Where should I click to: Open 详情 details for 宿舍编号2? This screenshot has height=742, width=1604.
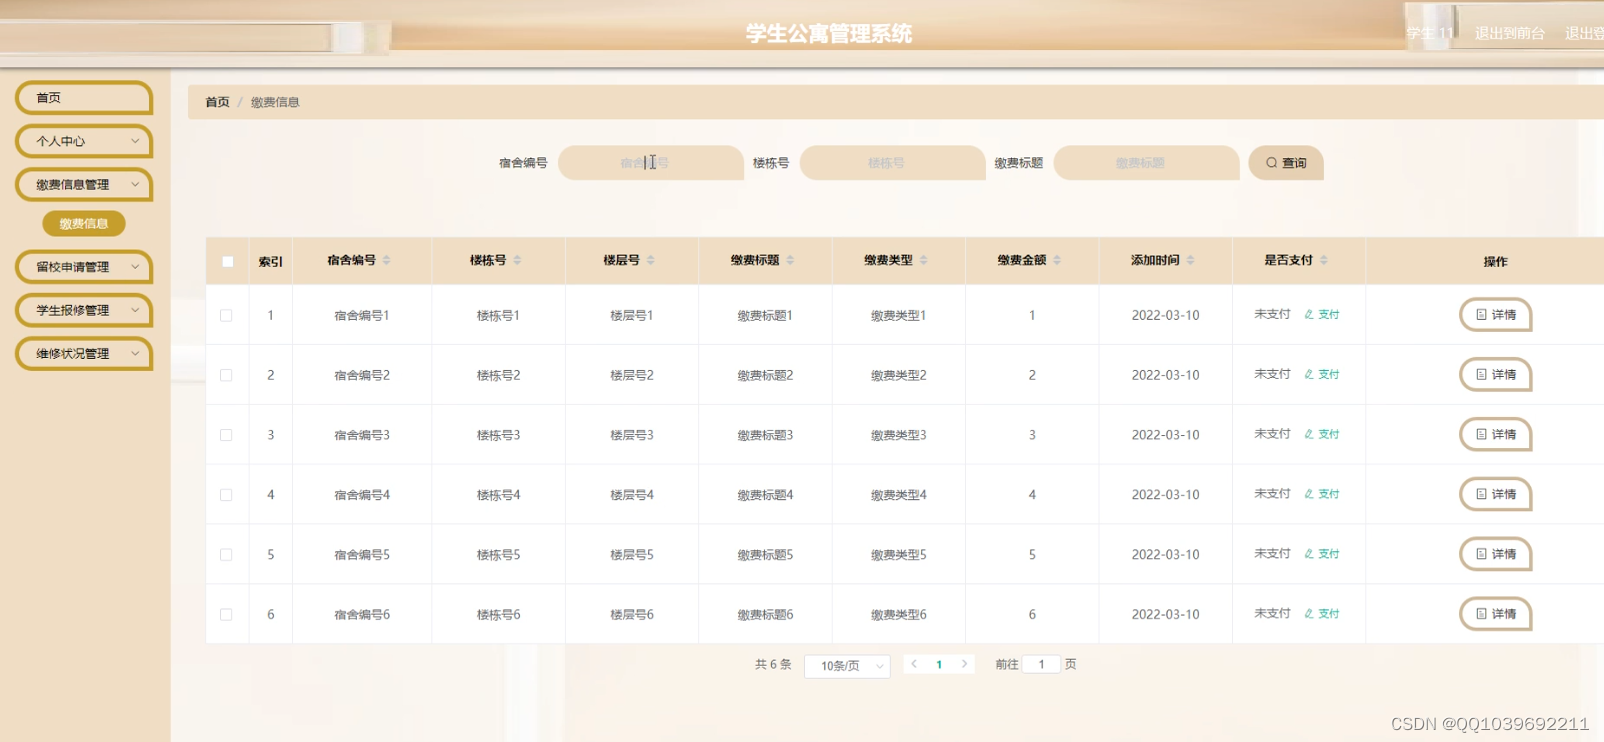point(1496,375)
